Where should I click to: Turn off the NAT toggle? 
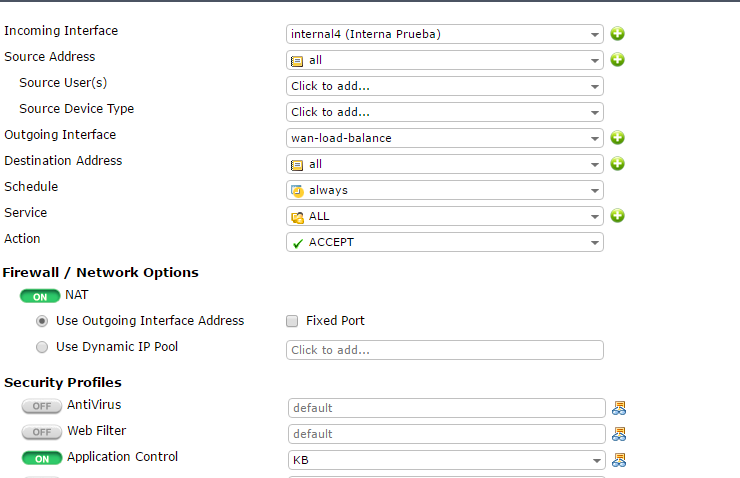(x=40, y=297)
